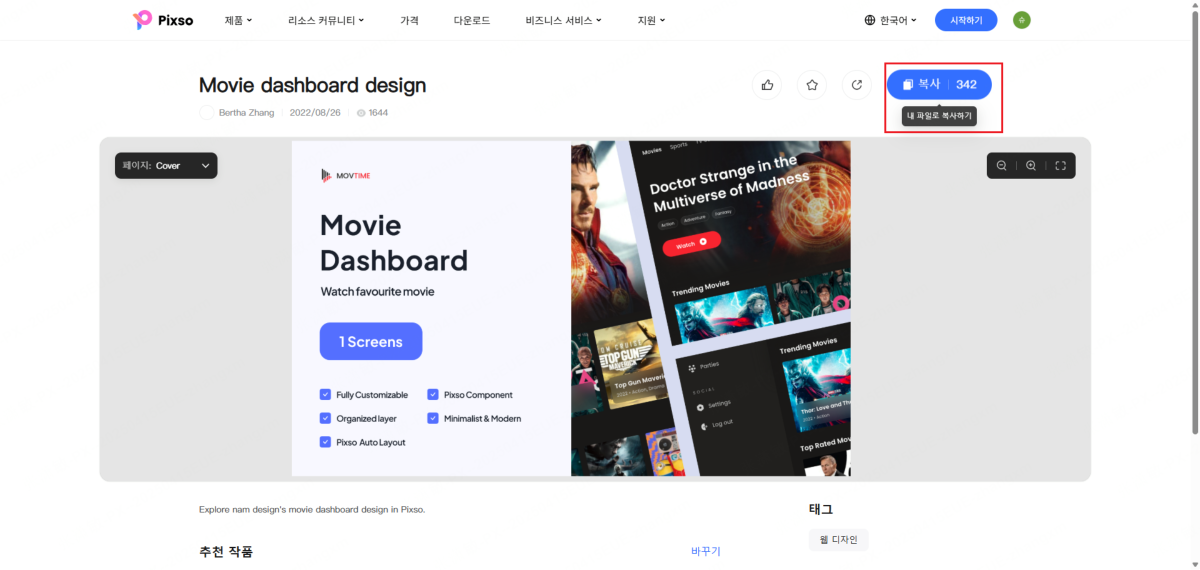Click the 복사 342 copy button

(938, 85)
